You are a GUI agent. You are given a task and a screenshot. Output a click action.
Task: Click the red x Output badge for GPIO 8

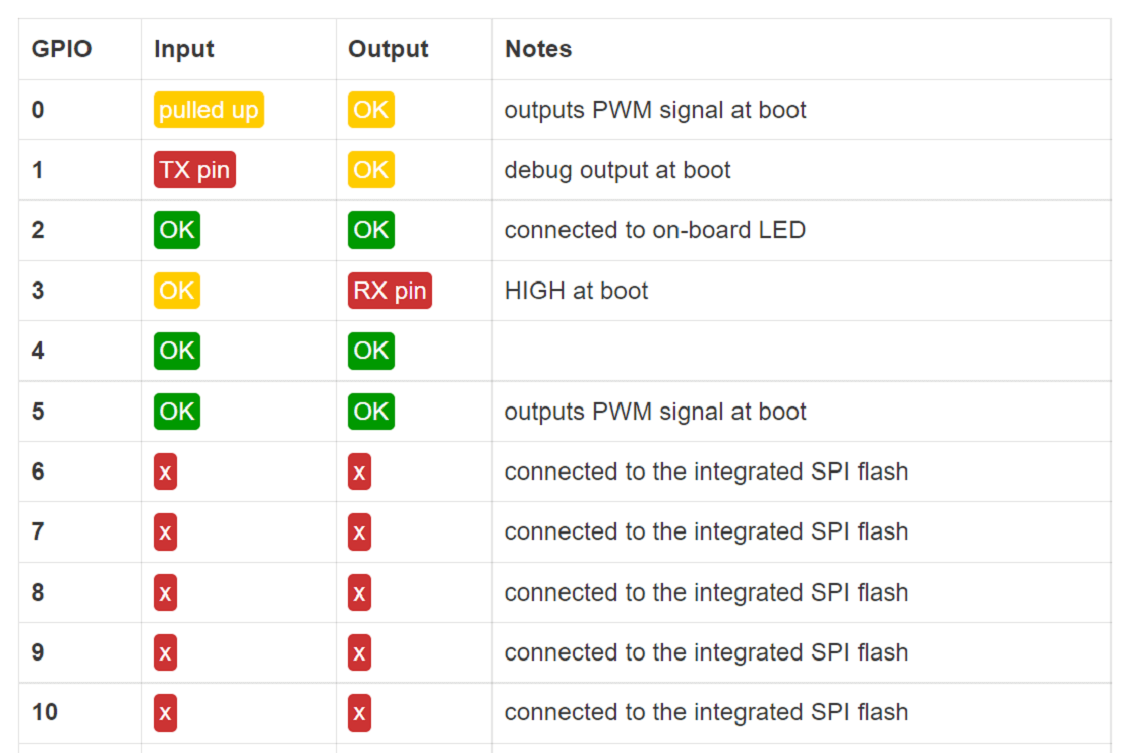(x=359, y=593)
